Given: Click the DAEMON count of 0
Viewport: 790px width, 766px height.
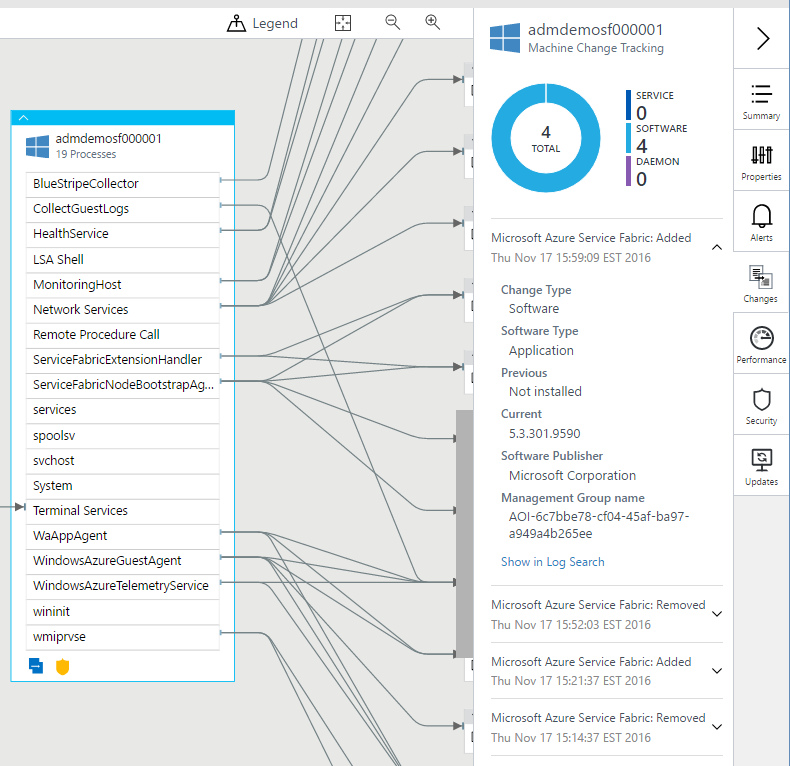Looking at the screenshot, I should (x=641, y=179).
